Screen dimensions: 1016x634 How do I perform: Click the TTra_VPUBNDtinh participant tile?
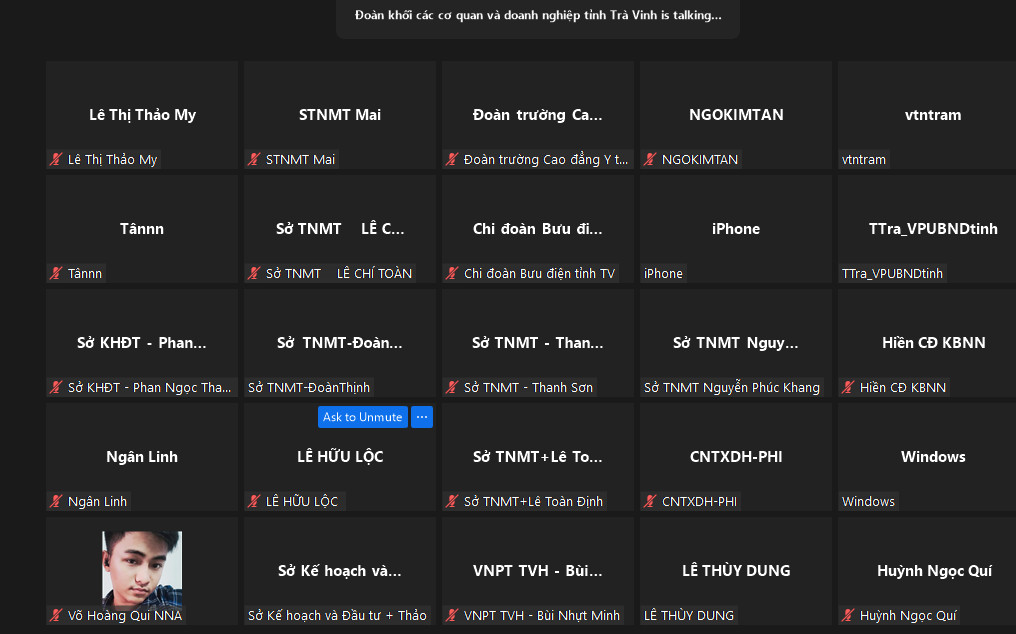pyautogui.click(x=932, y=229)
